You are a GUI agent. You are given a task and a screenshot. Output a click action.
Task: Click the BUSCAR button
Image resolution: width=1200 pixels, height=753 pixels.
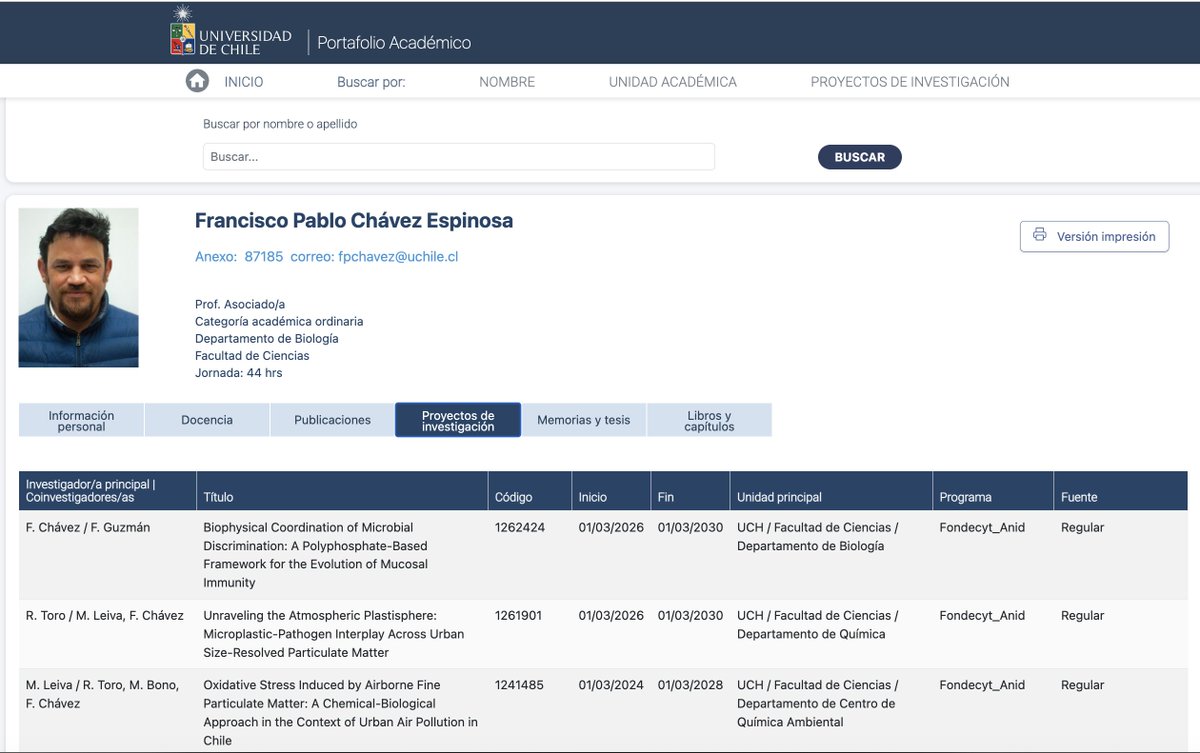coord(860,157)
